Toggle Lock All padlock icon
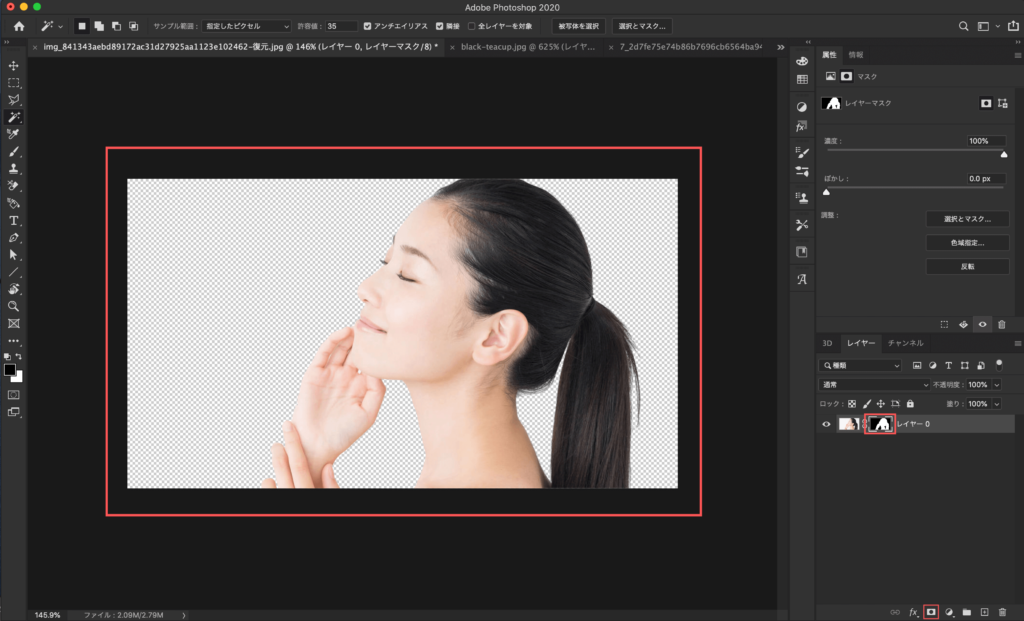This screenshot has width=1024, height=621. (x=910, y=404)
